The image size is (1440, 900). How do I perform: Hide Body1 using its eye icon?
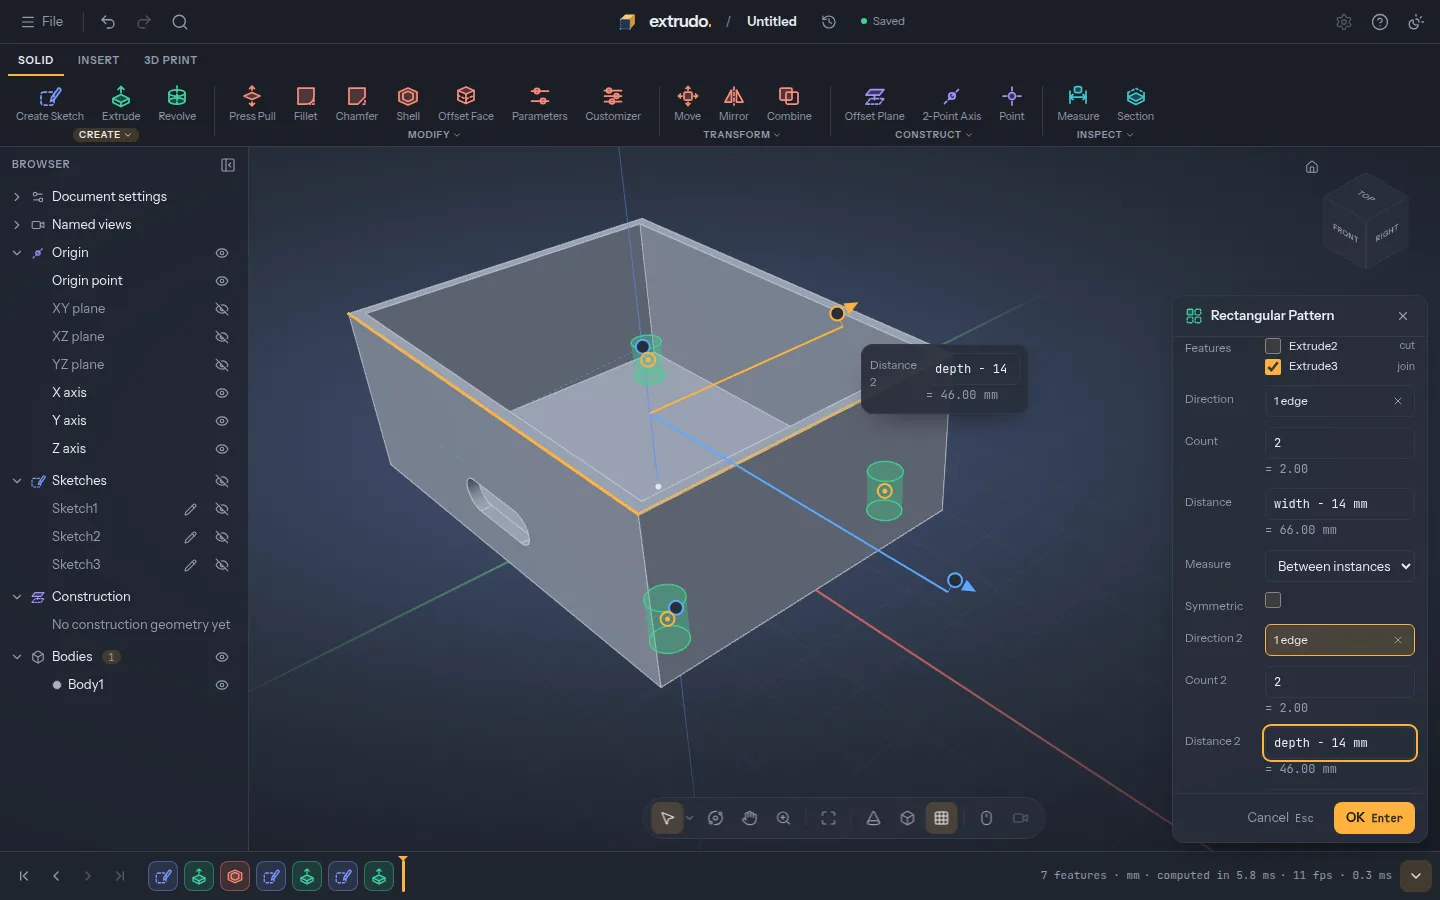tap(222, 685)
